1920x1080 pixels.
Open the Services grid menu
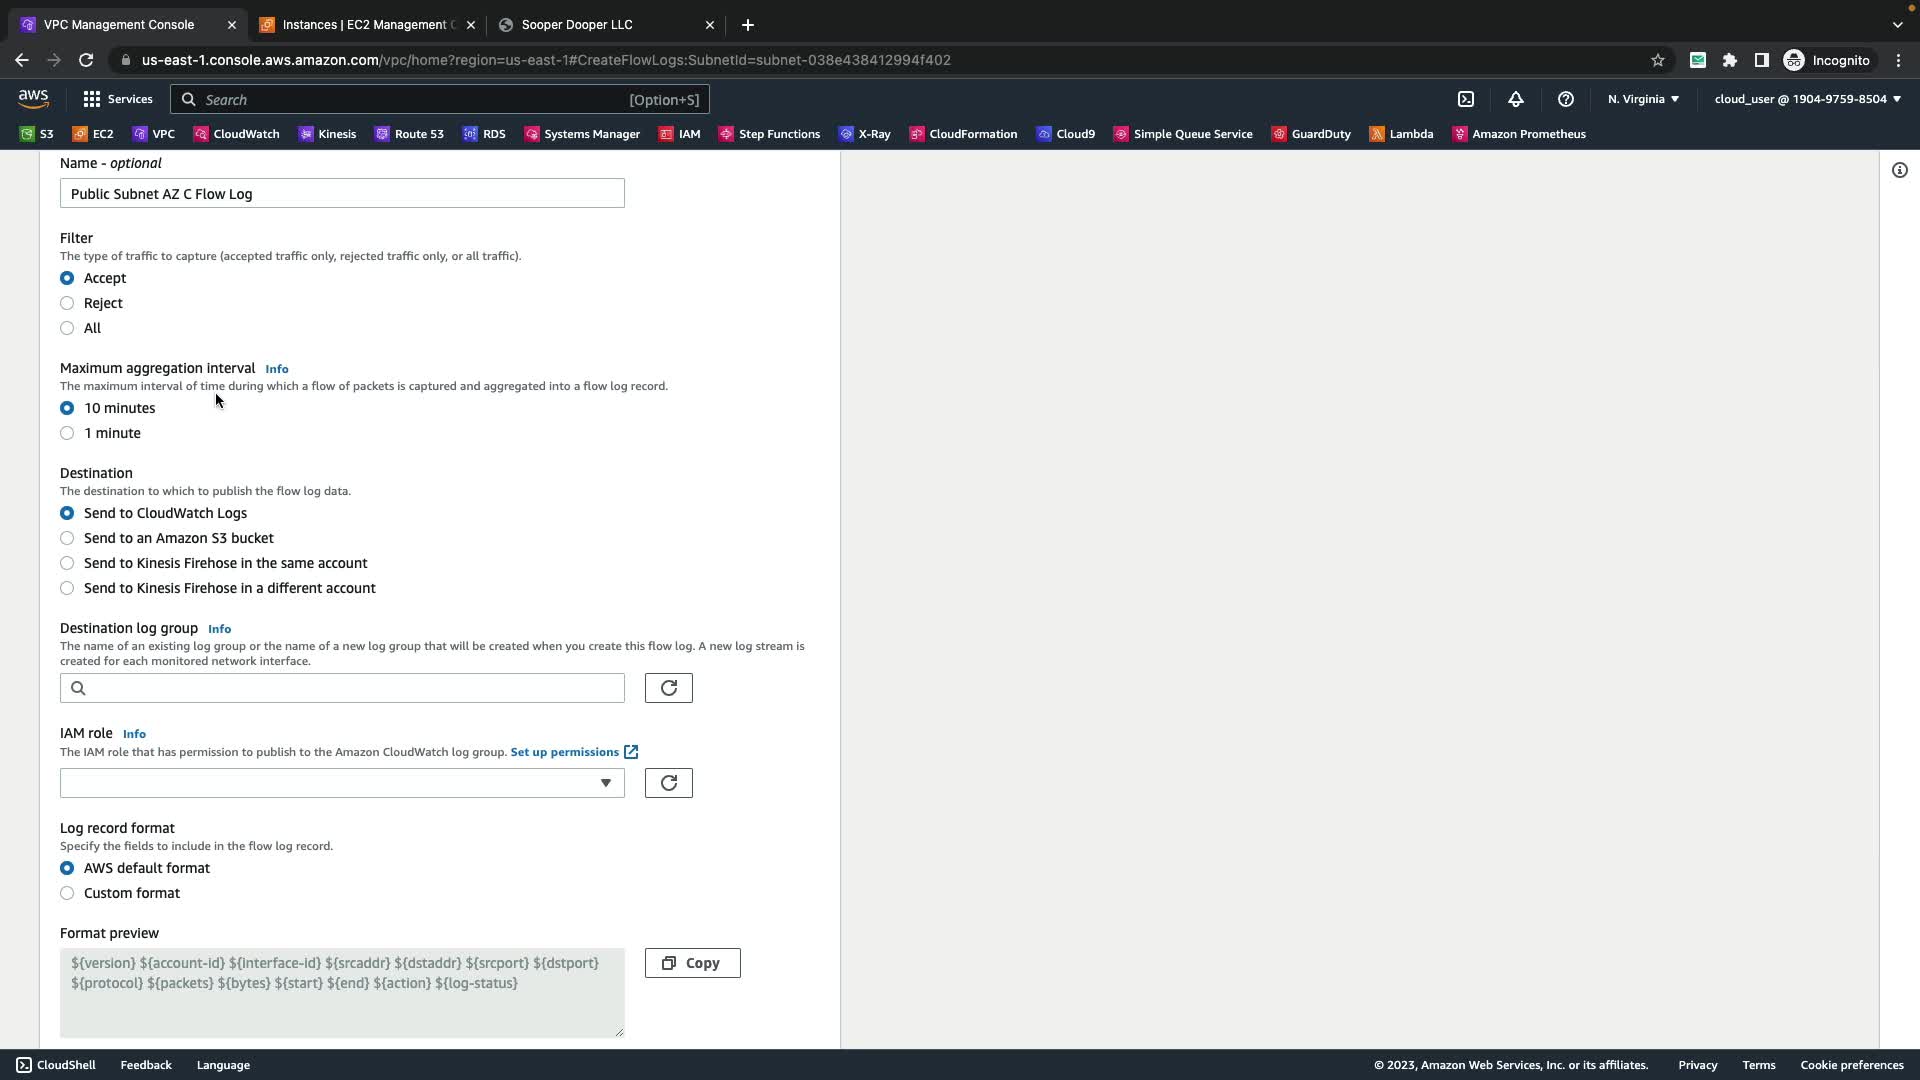[117, 99]
